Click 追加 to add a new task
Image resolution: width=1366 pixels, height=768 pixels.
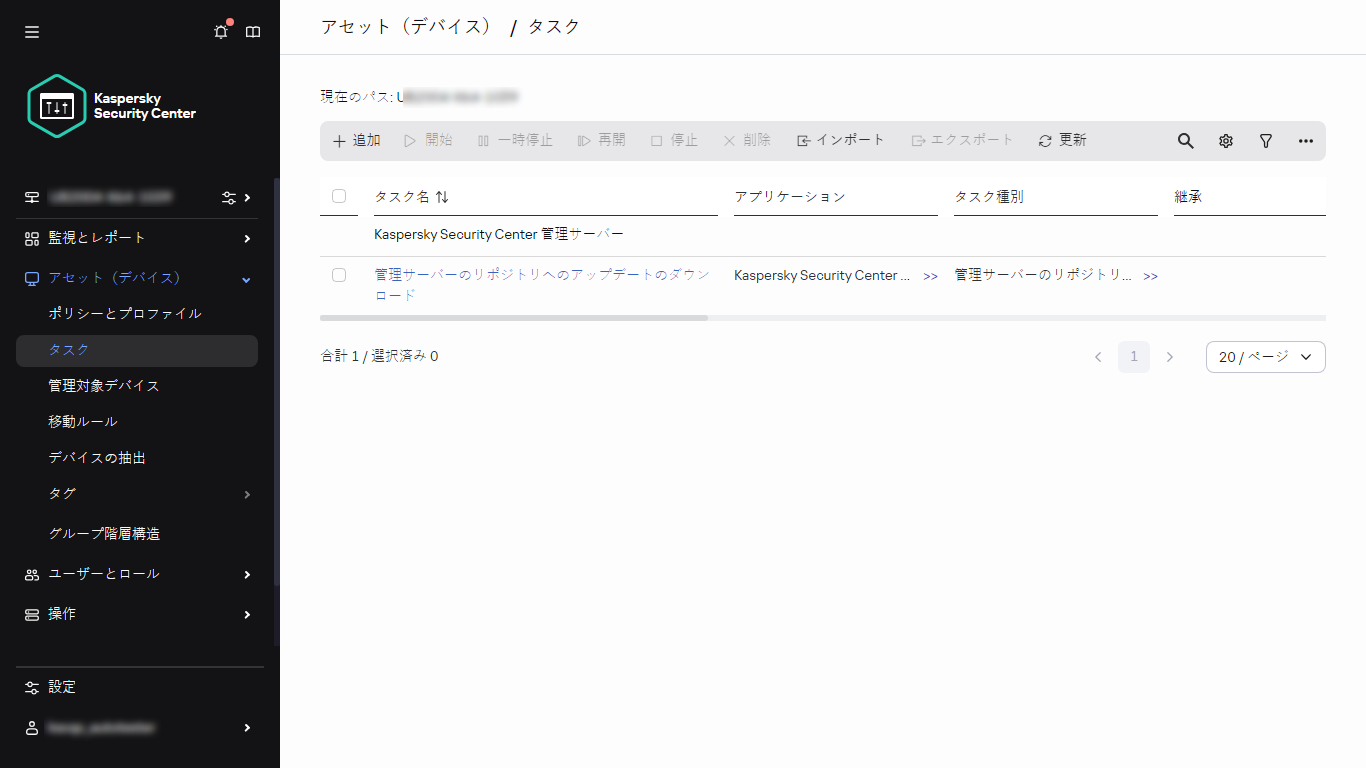[356, 140]
